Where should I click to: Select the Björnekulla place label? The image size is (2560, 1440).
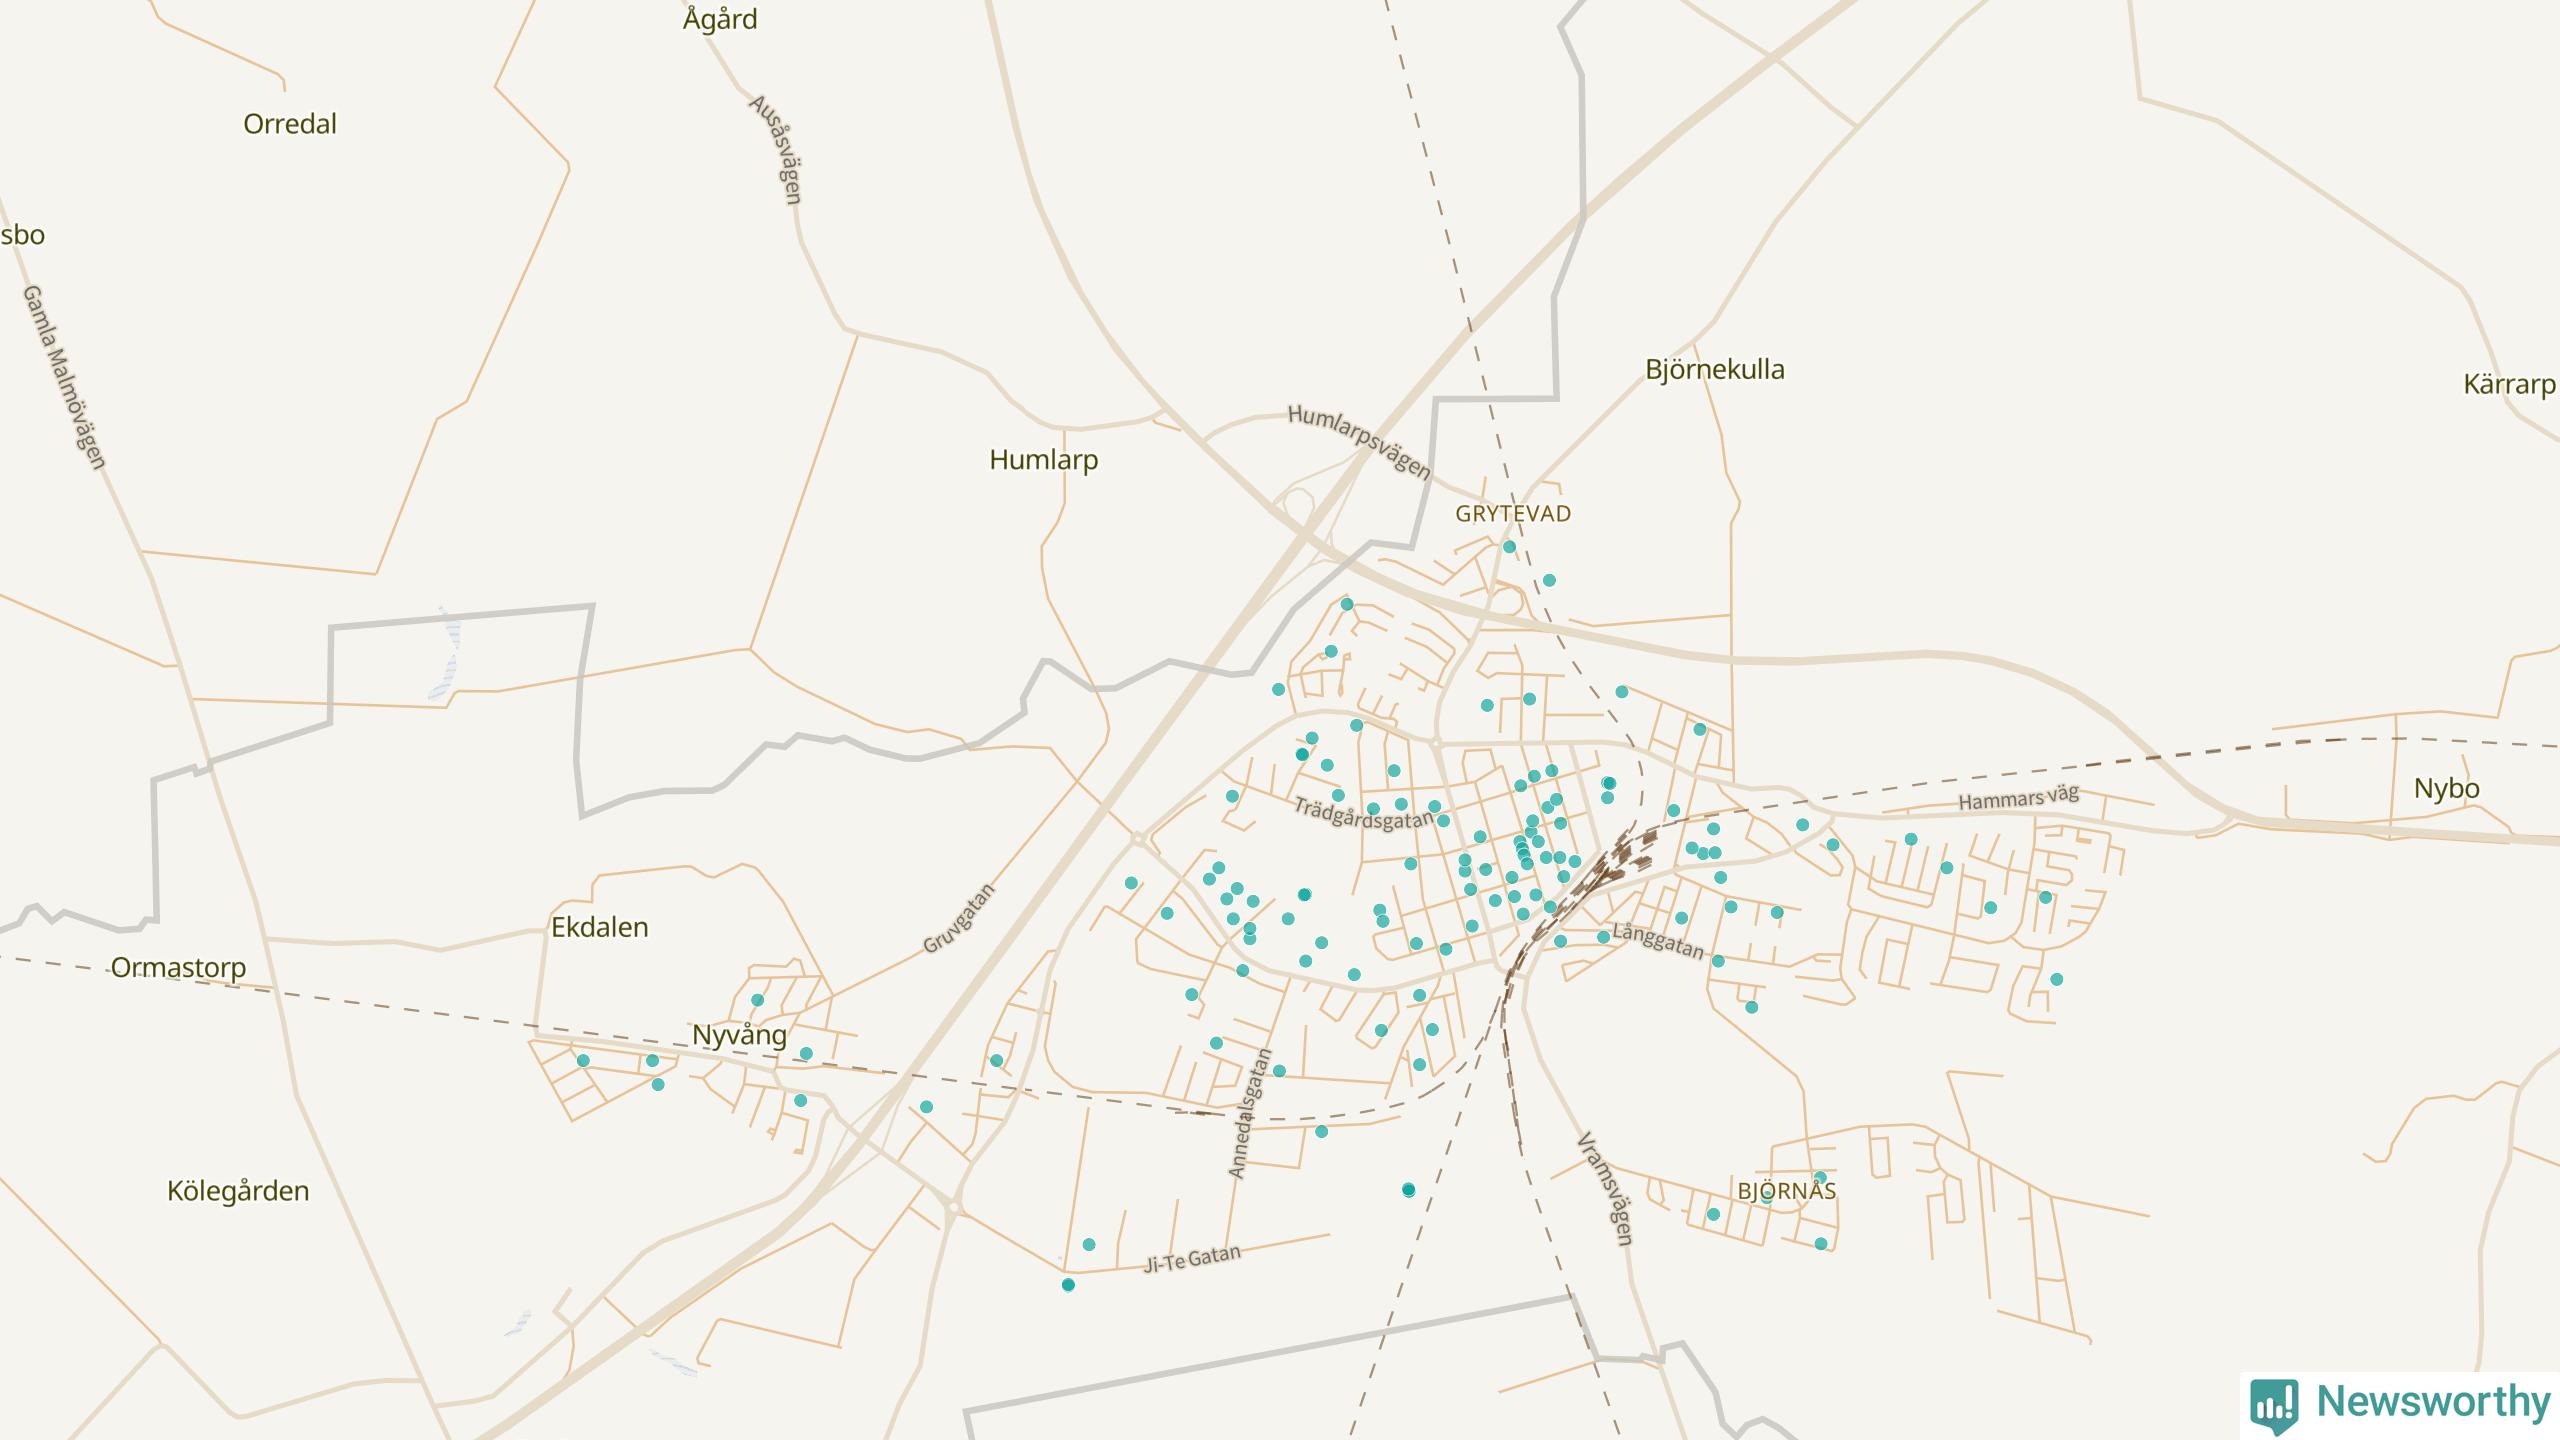click(x=1714, y=370)
